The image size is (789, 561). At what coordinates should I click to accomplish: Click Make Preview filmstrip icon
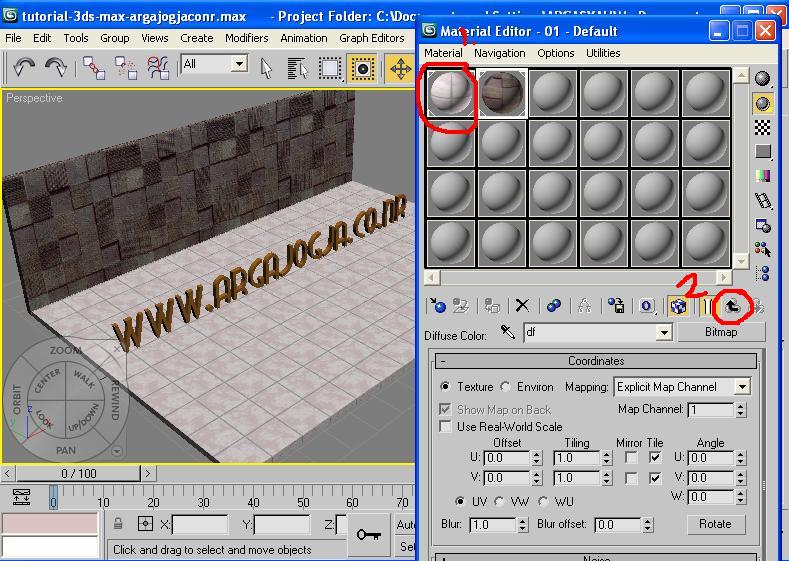763,200
